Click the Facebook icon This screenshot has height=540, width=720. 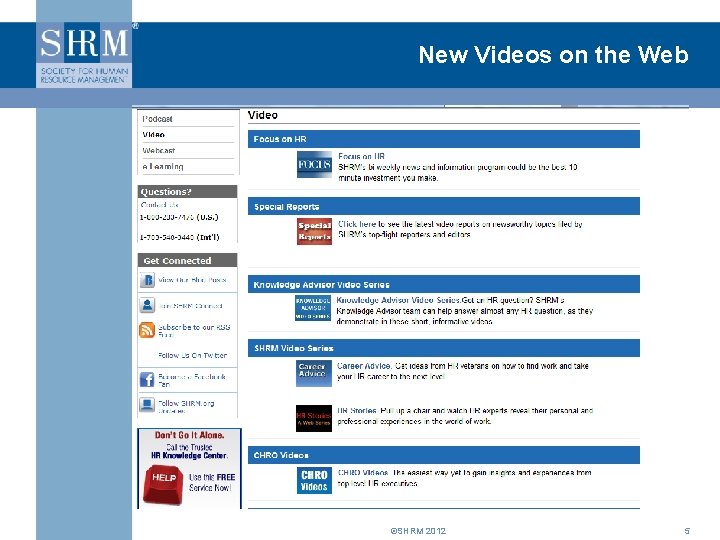click(147, 380)
